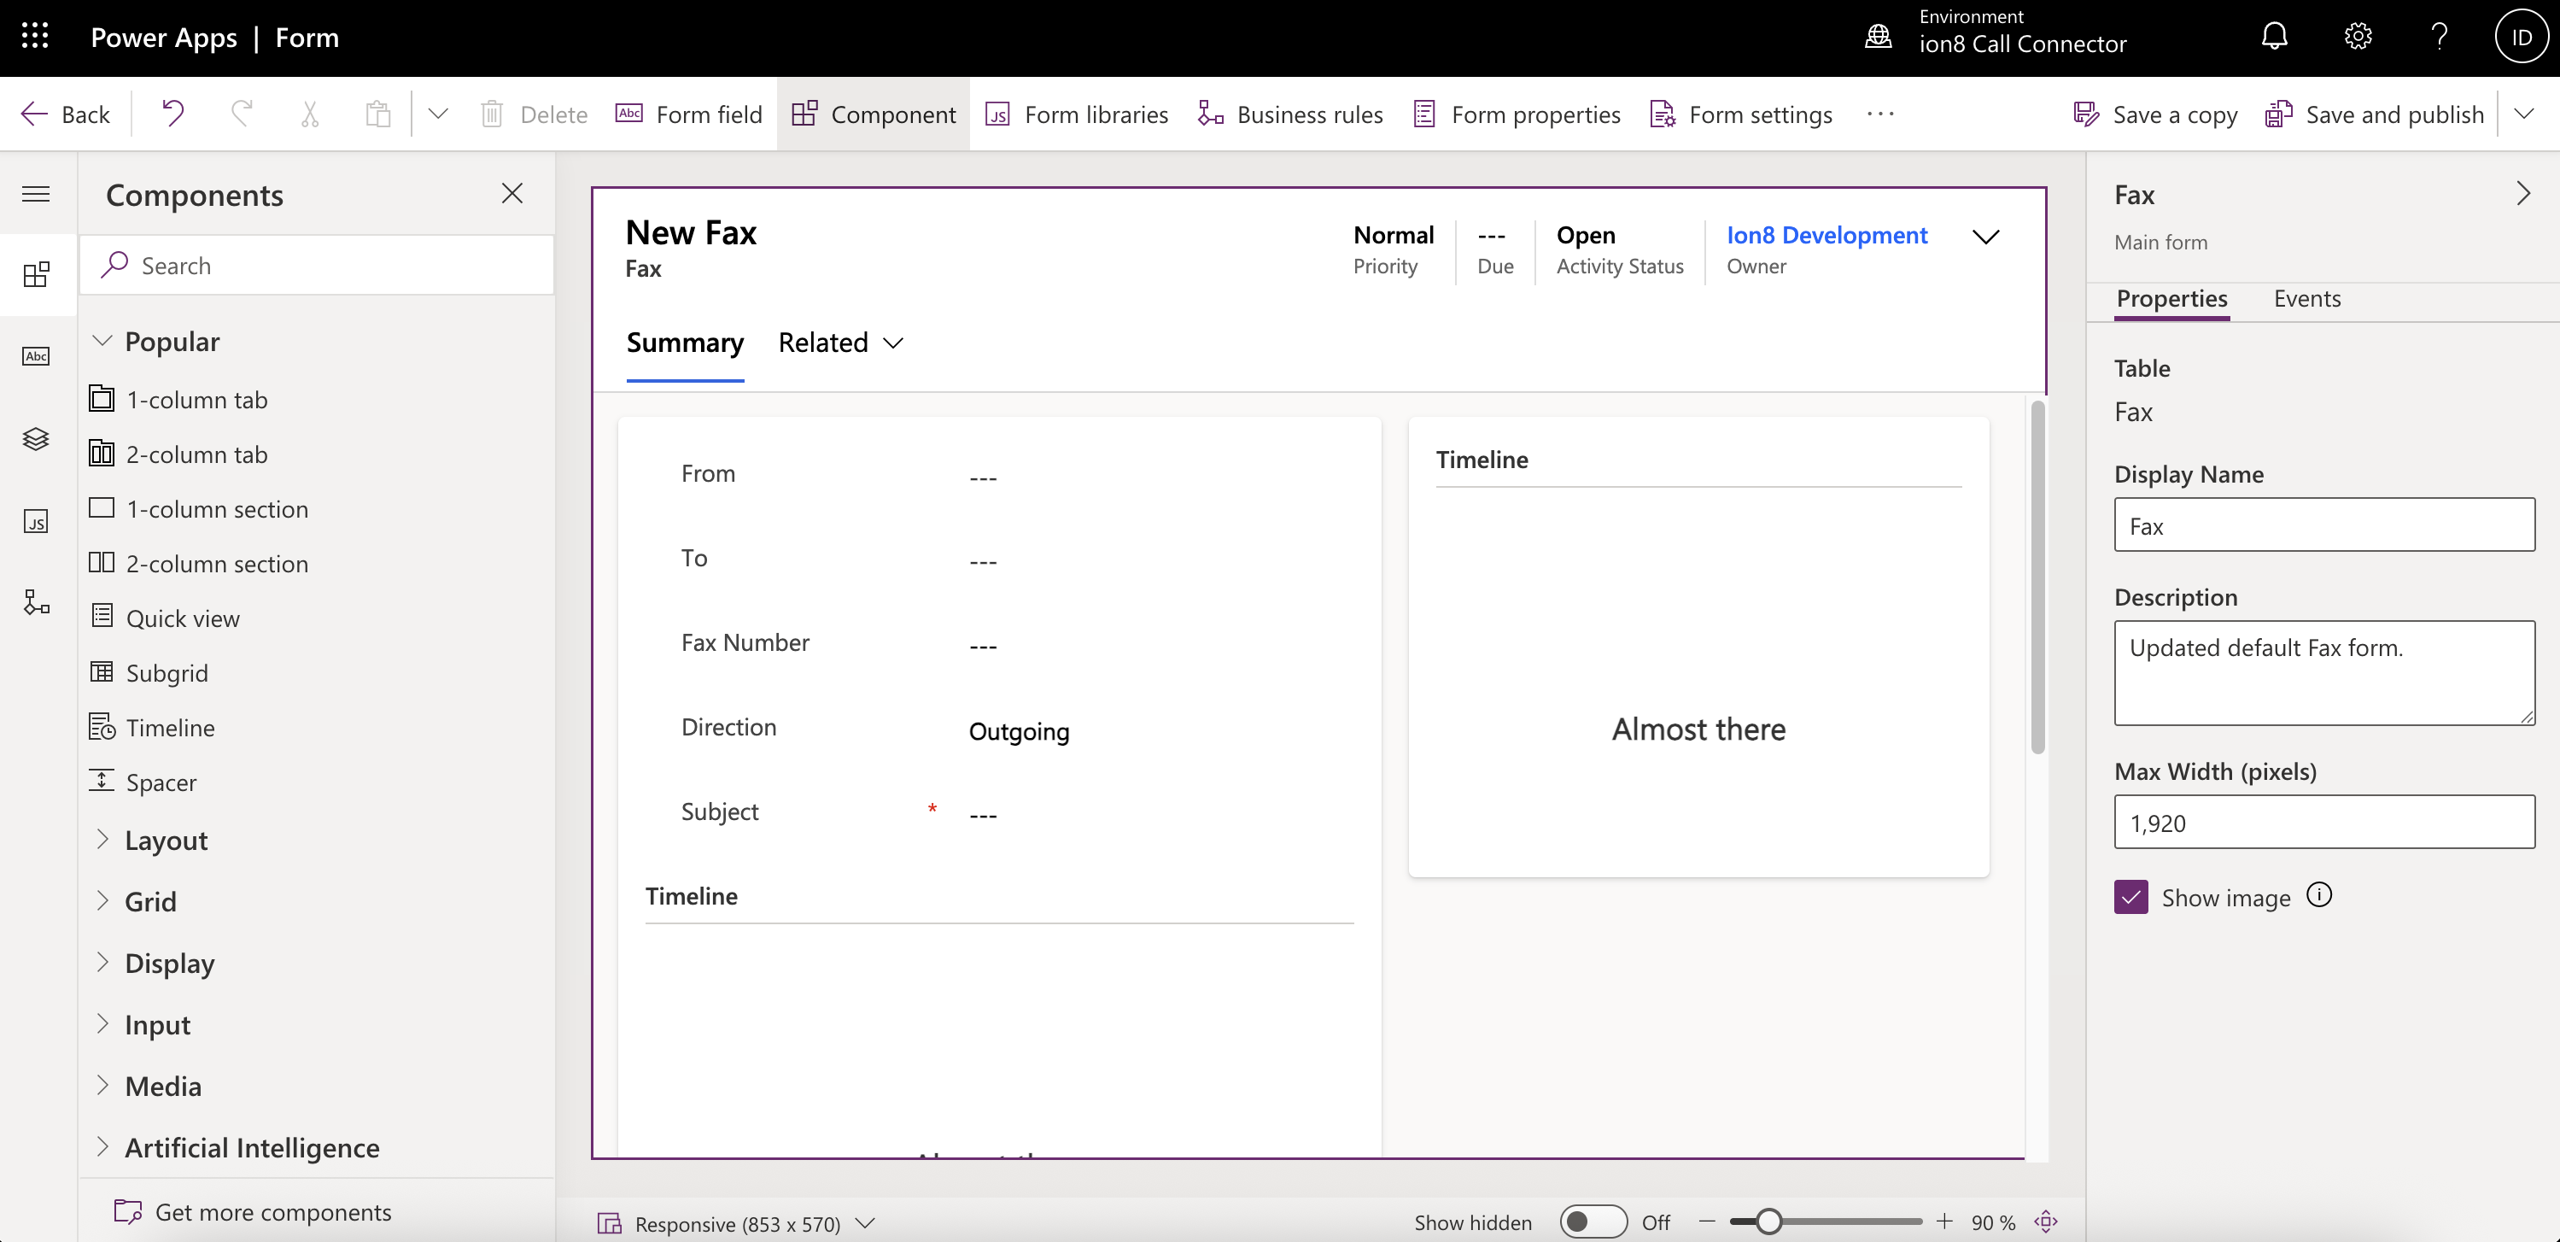Viewport: 2560px width, 1242px height.
Task: Open Form libraries JS sidebar icon
Action: pyautogui.click(x=36, y=521)
